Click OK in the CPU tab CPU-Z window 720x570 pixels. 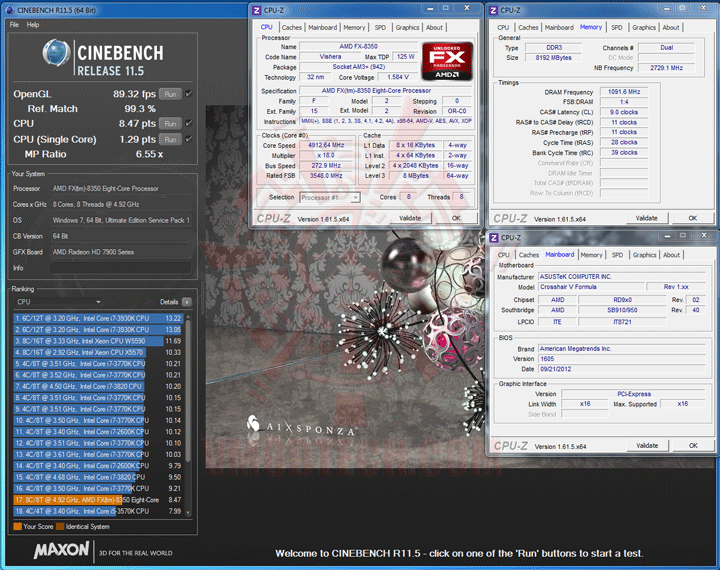click(x=456, y=218)
